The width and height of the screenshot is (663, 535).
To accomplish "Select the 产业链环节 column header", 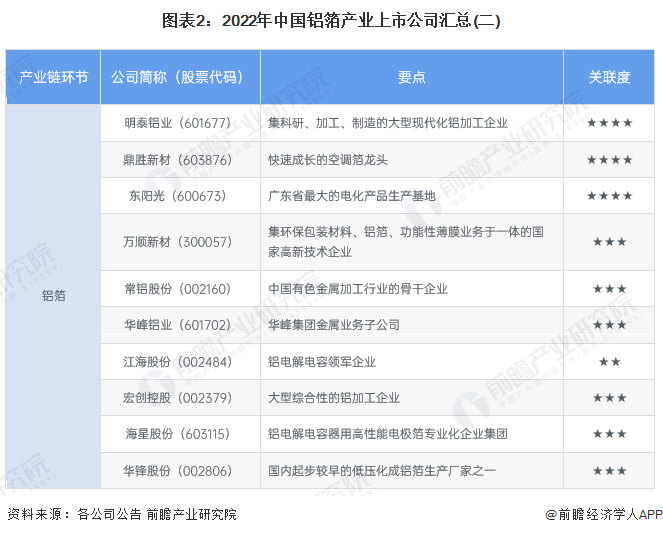I will point(53,77).
